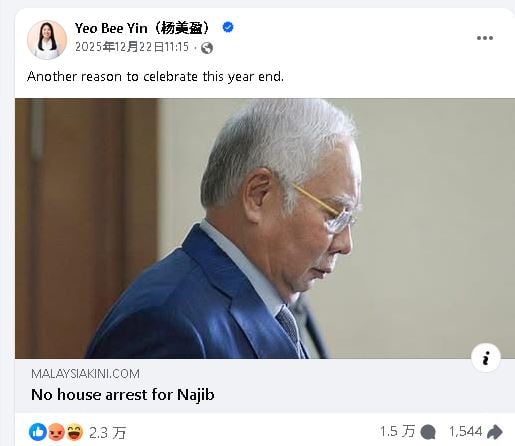This screenshot has height=446, width=515.
Task: Click the blue Like reaction icon
Action: (38, 432)
